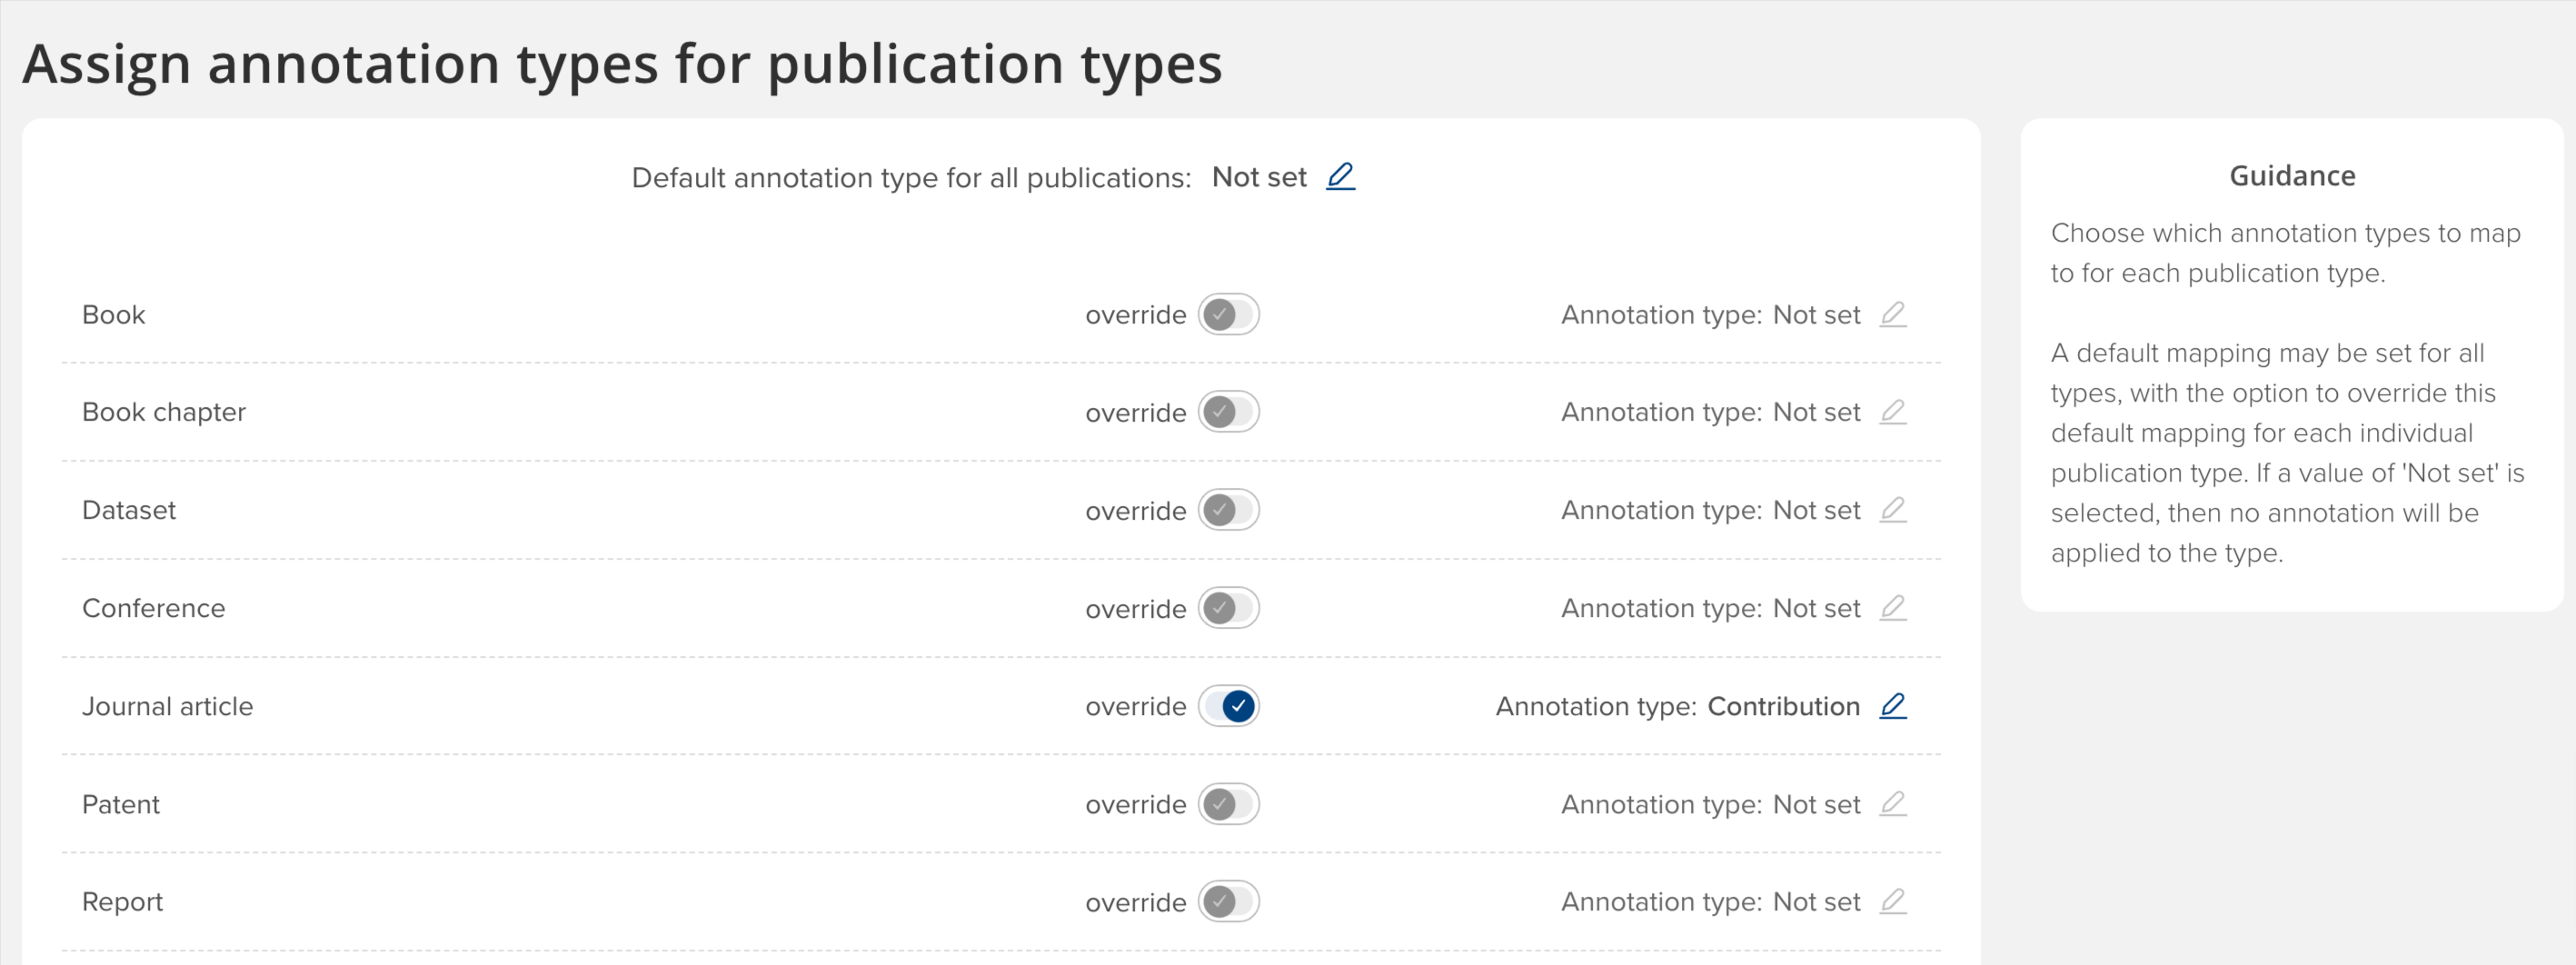Screen dimensions: 2576x965
Task: Click the default 'Not set' annotation value
Action: coord(1258,178)
